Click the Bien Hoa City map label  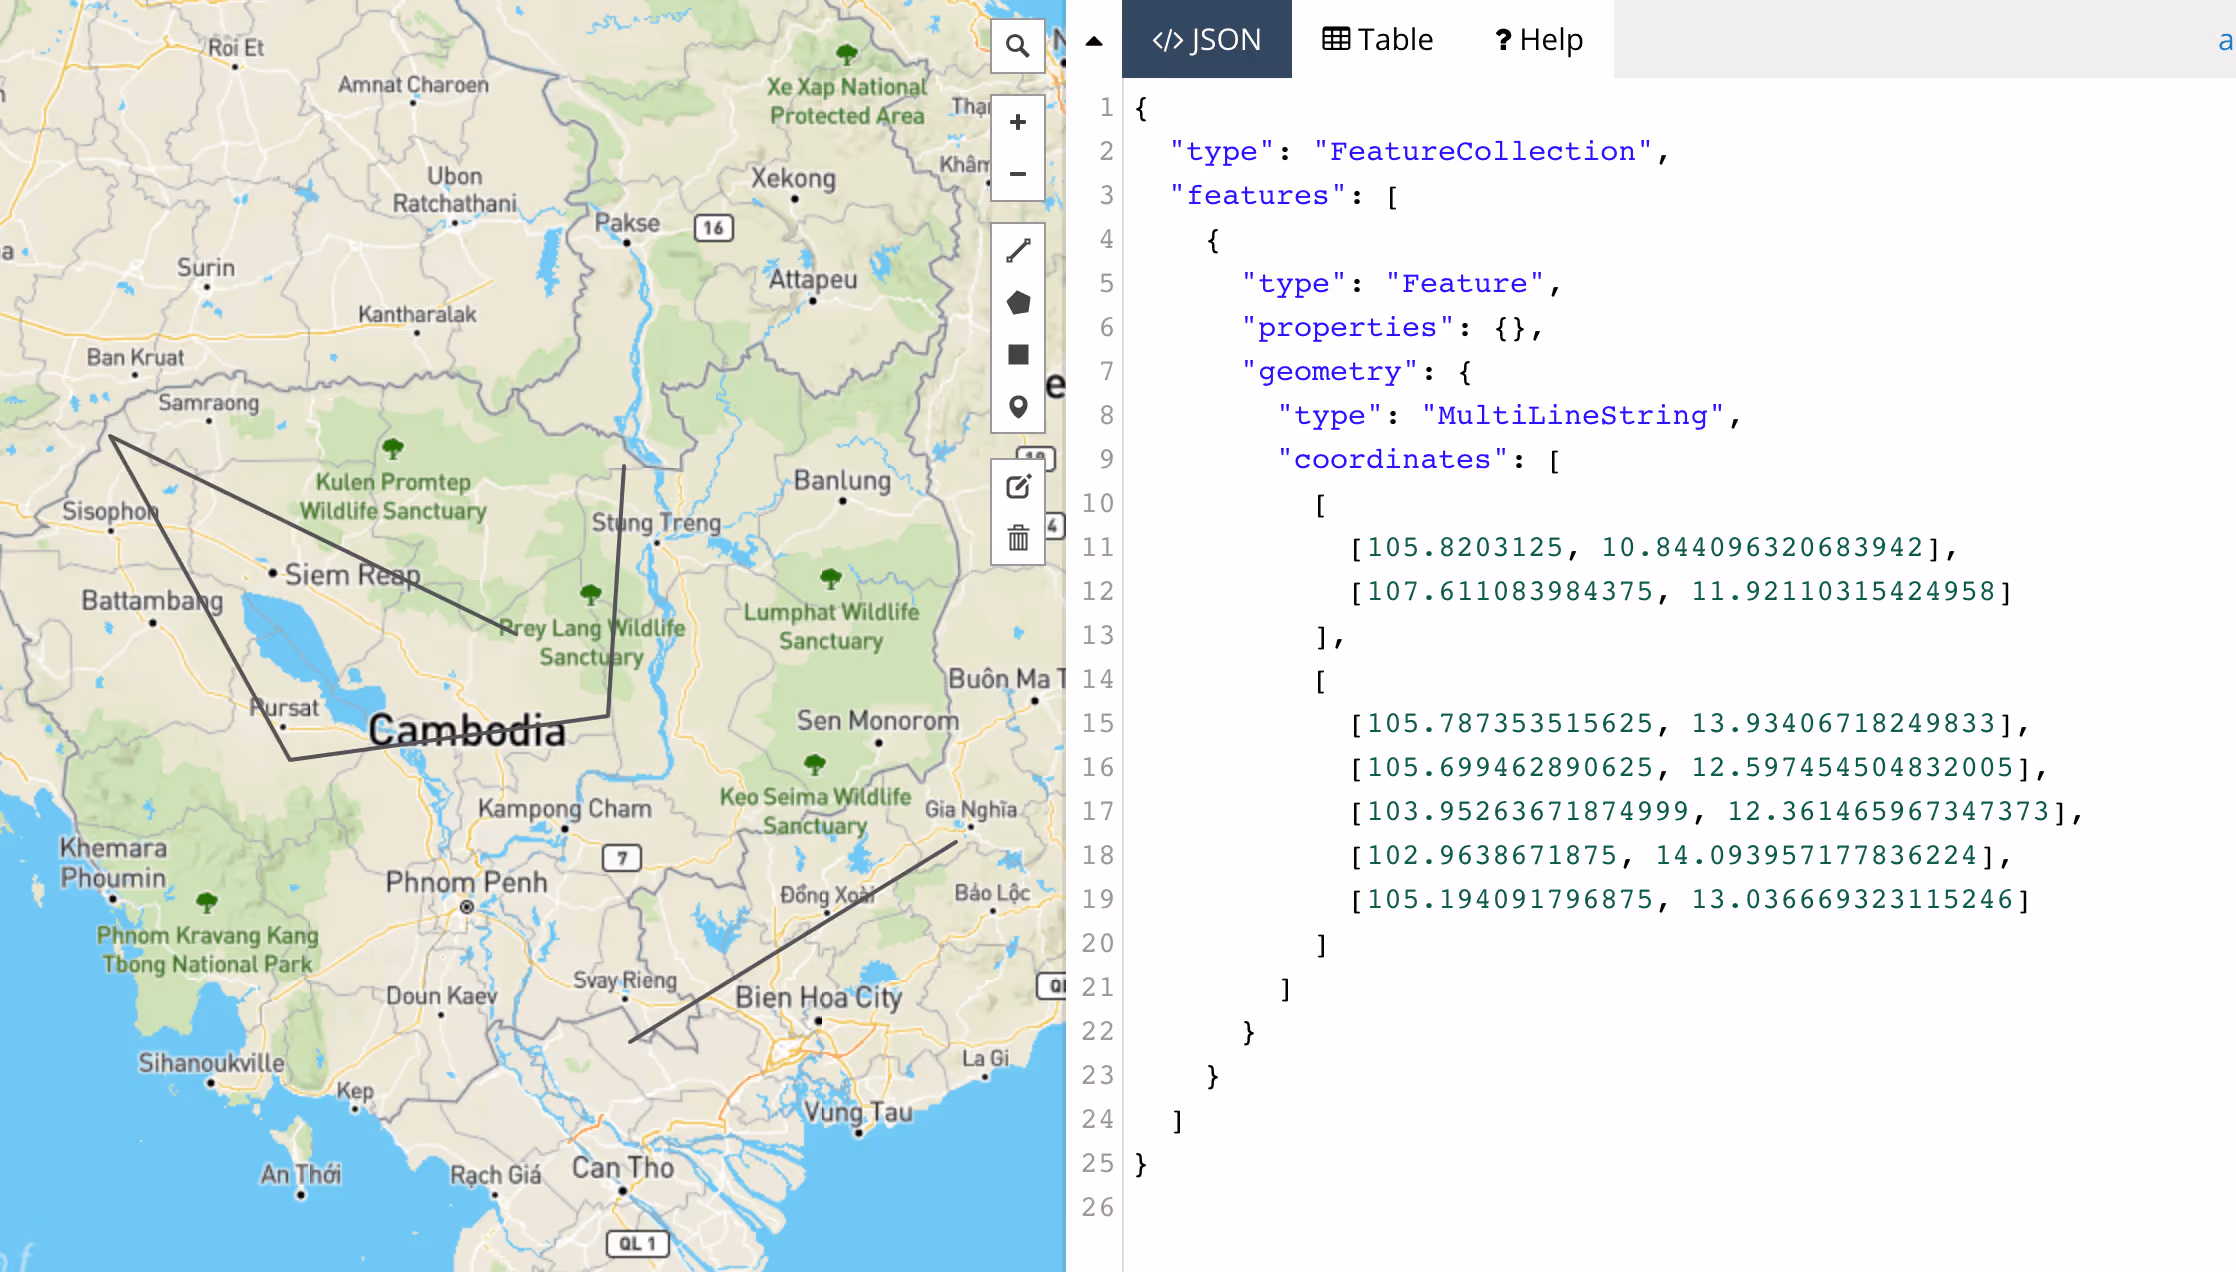point(819,997)
